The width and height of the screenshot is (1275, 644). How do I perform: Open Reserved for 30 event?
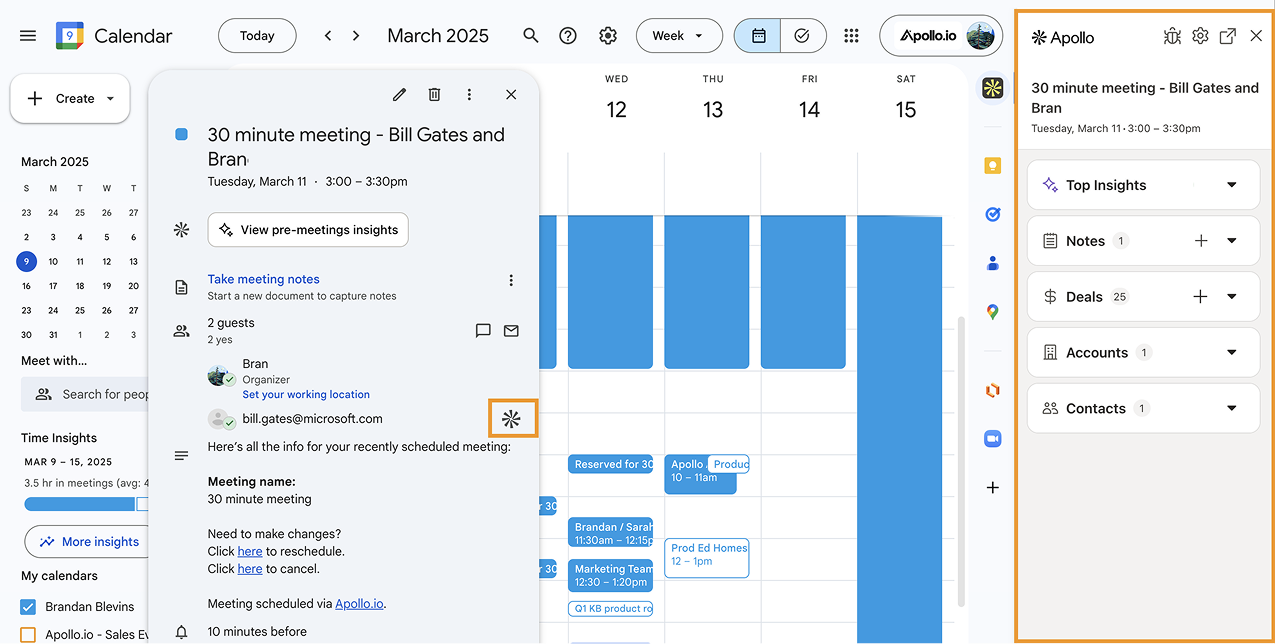(610, 464)
